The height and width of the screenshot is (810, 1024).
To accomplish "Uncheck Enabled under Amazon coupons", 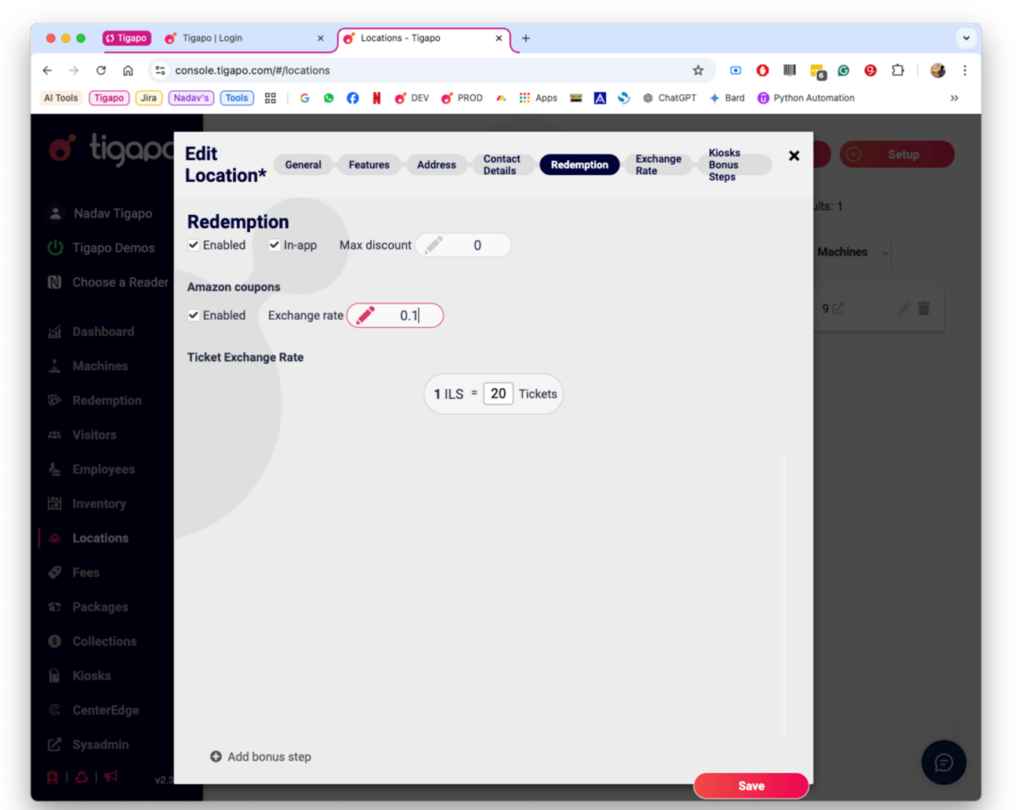I will (193, 315).
